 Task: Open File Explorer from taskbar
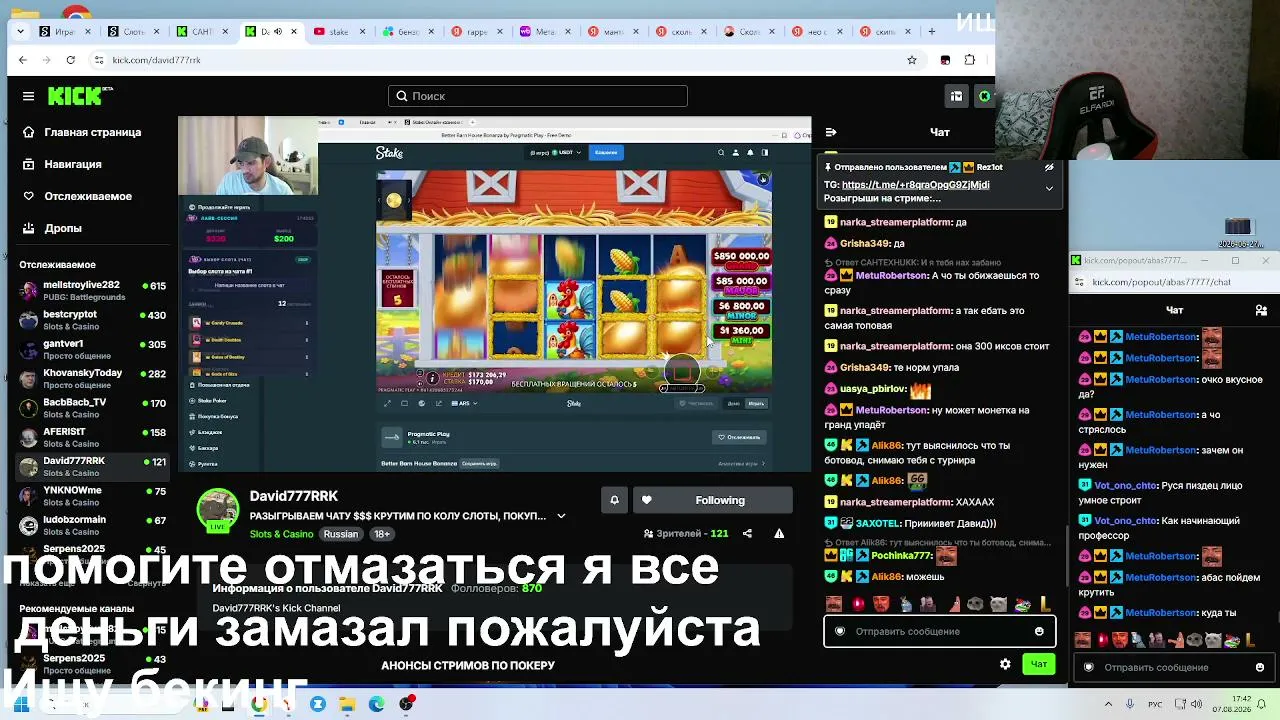(x=347, y=704)
